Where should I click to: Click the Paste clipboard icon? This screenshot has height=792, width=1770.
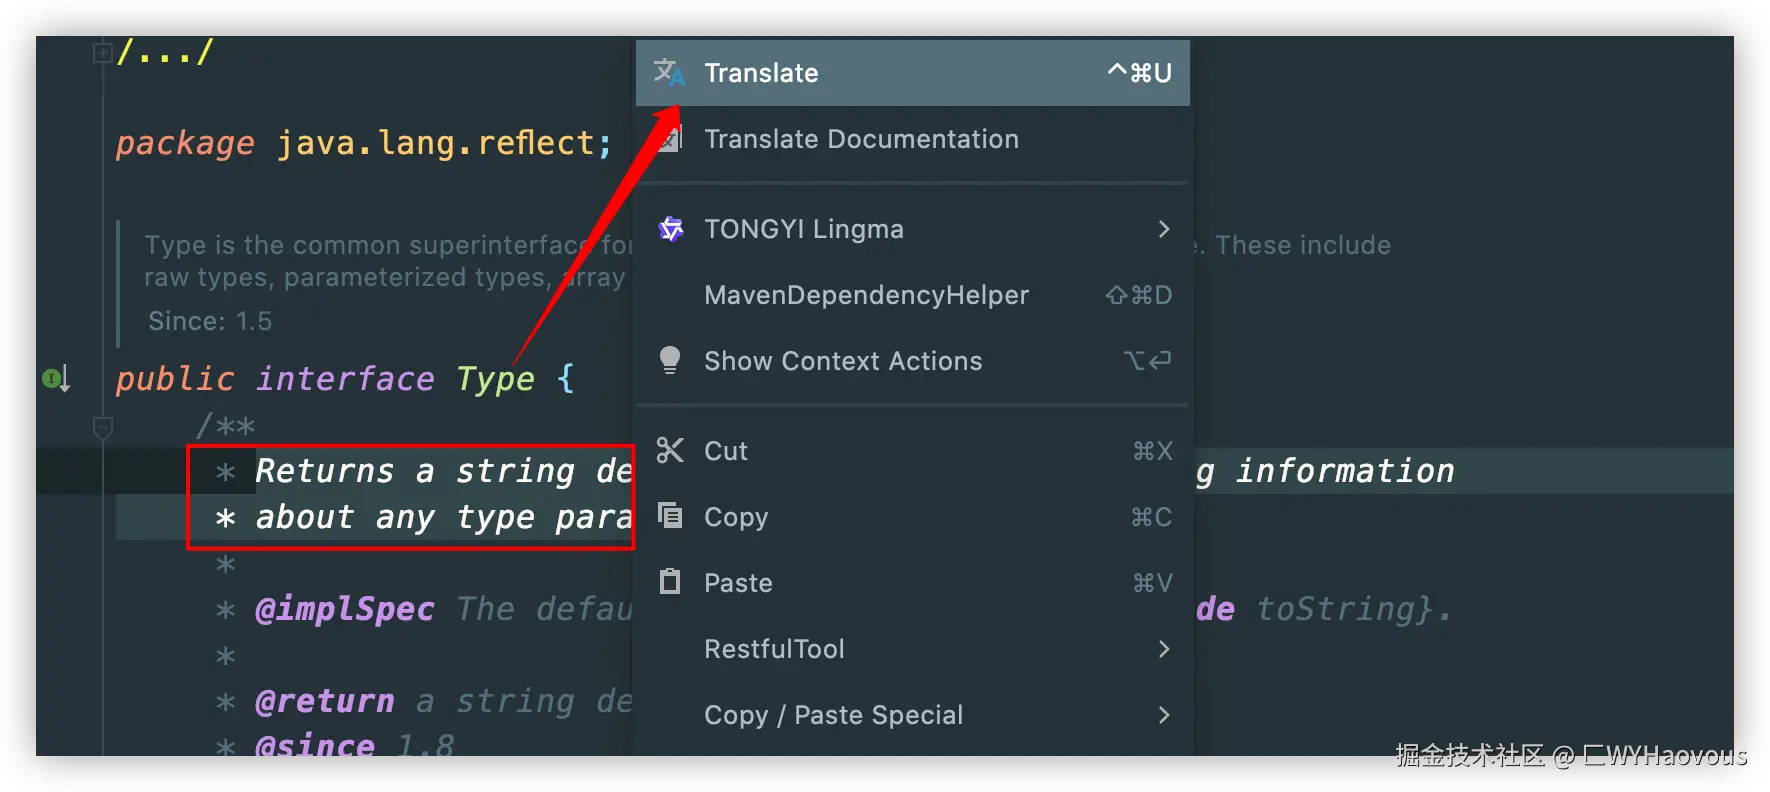[670, 582]
